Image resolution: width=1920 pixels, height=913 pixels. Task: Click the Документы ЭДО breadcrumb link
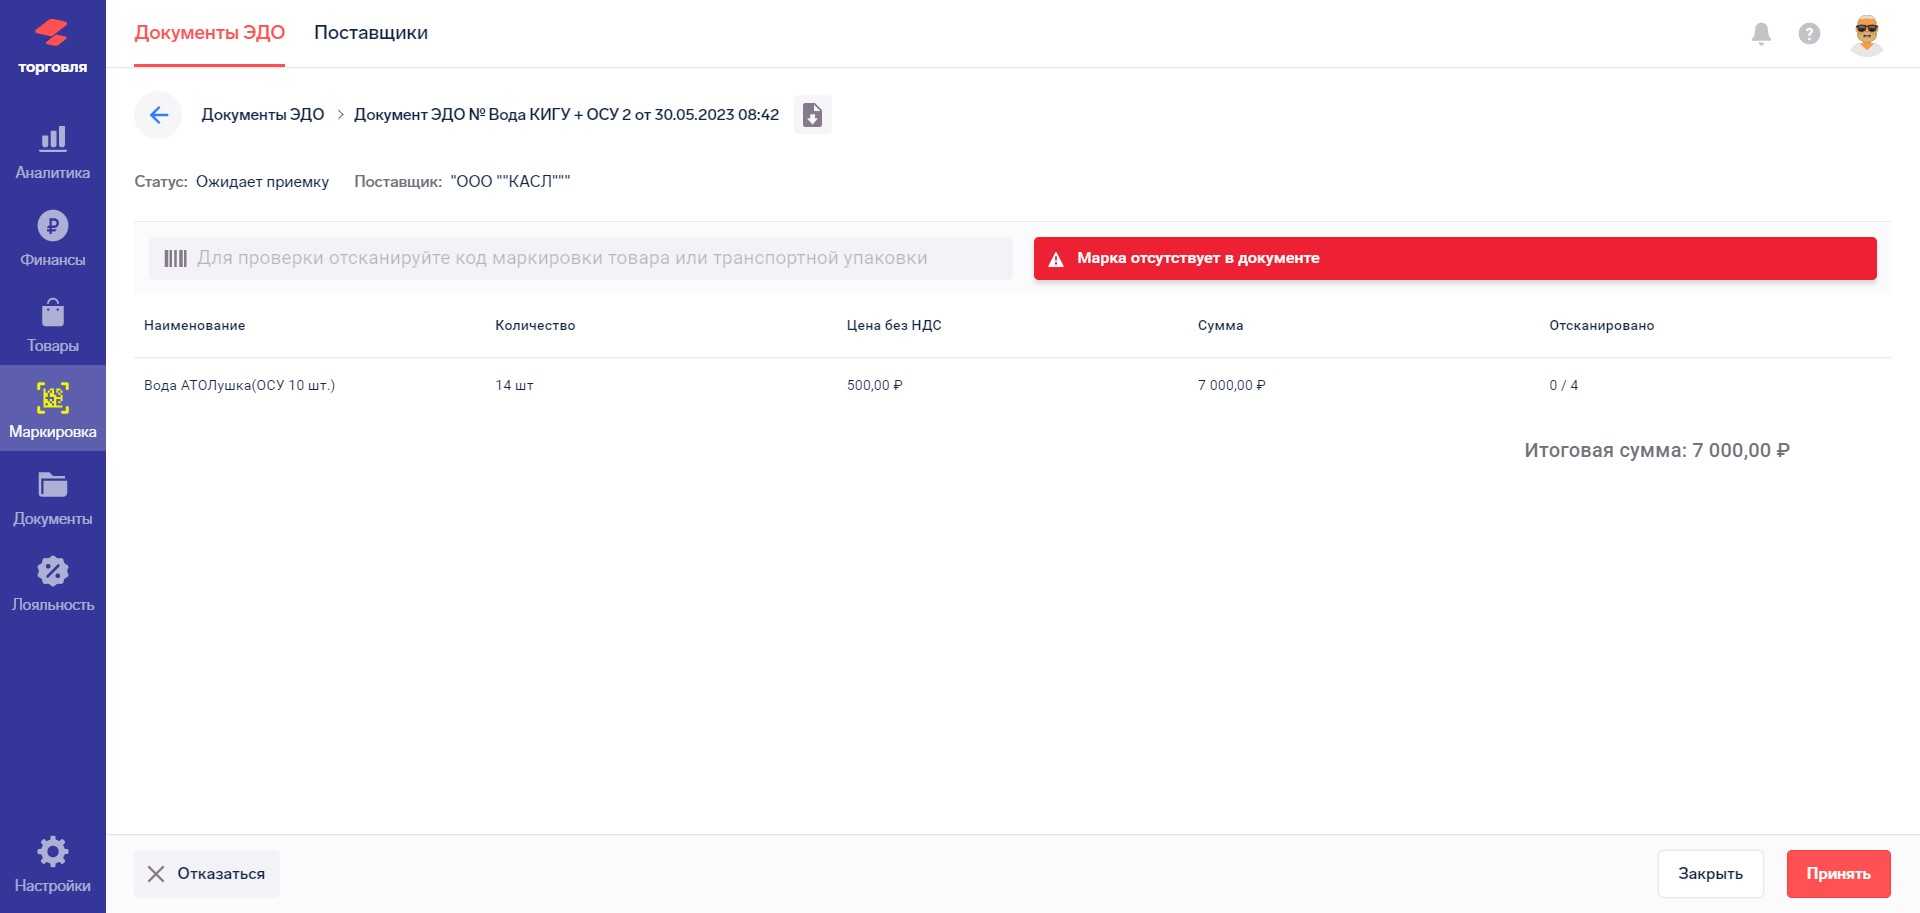coord(263,115)
